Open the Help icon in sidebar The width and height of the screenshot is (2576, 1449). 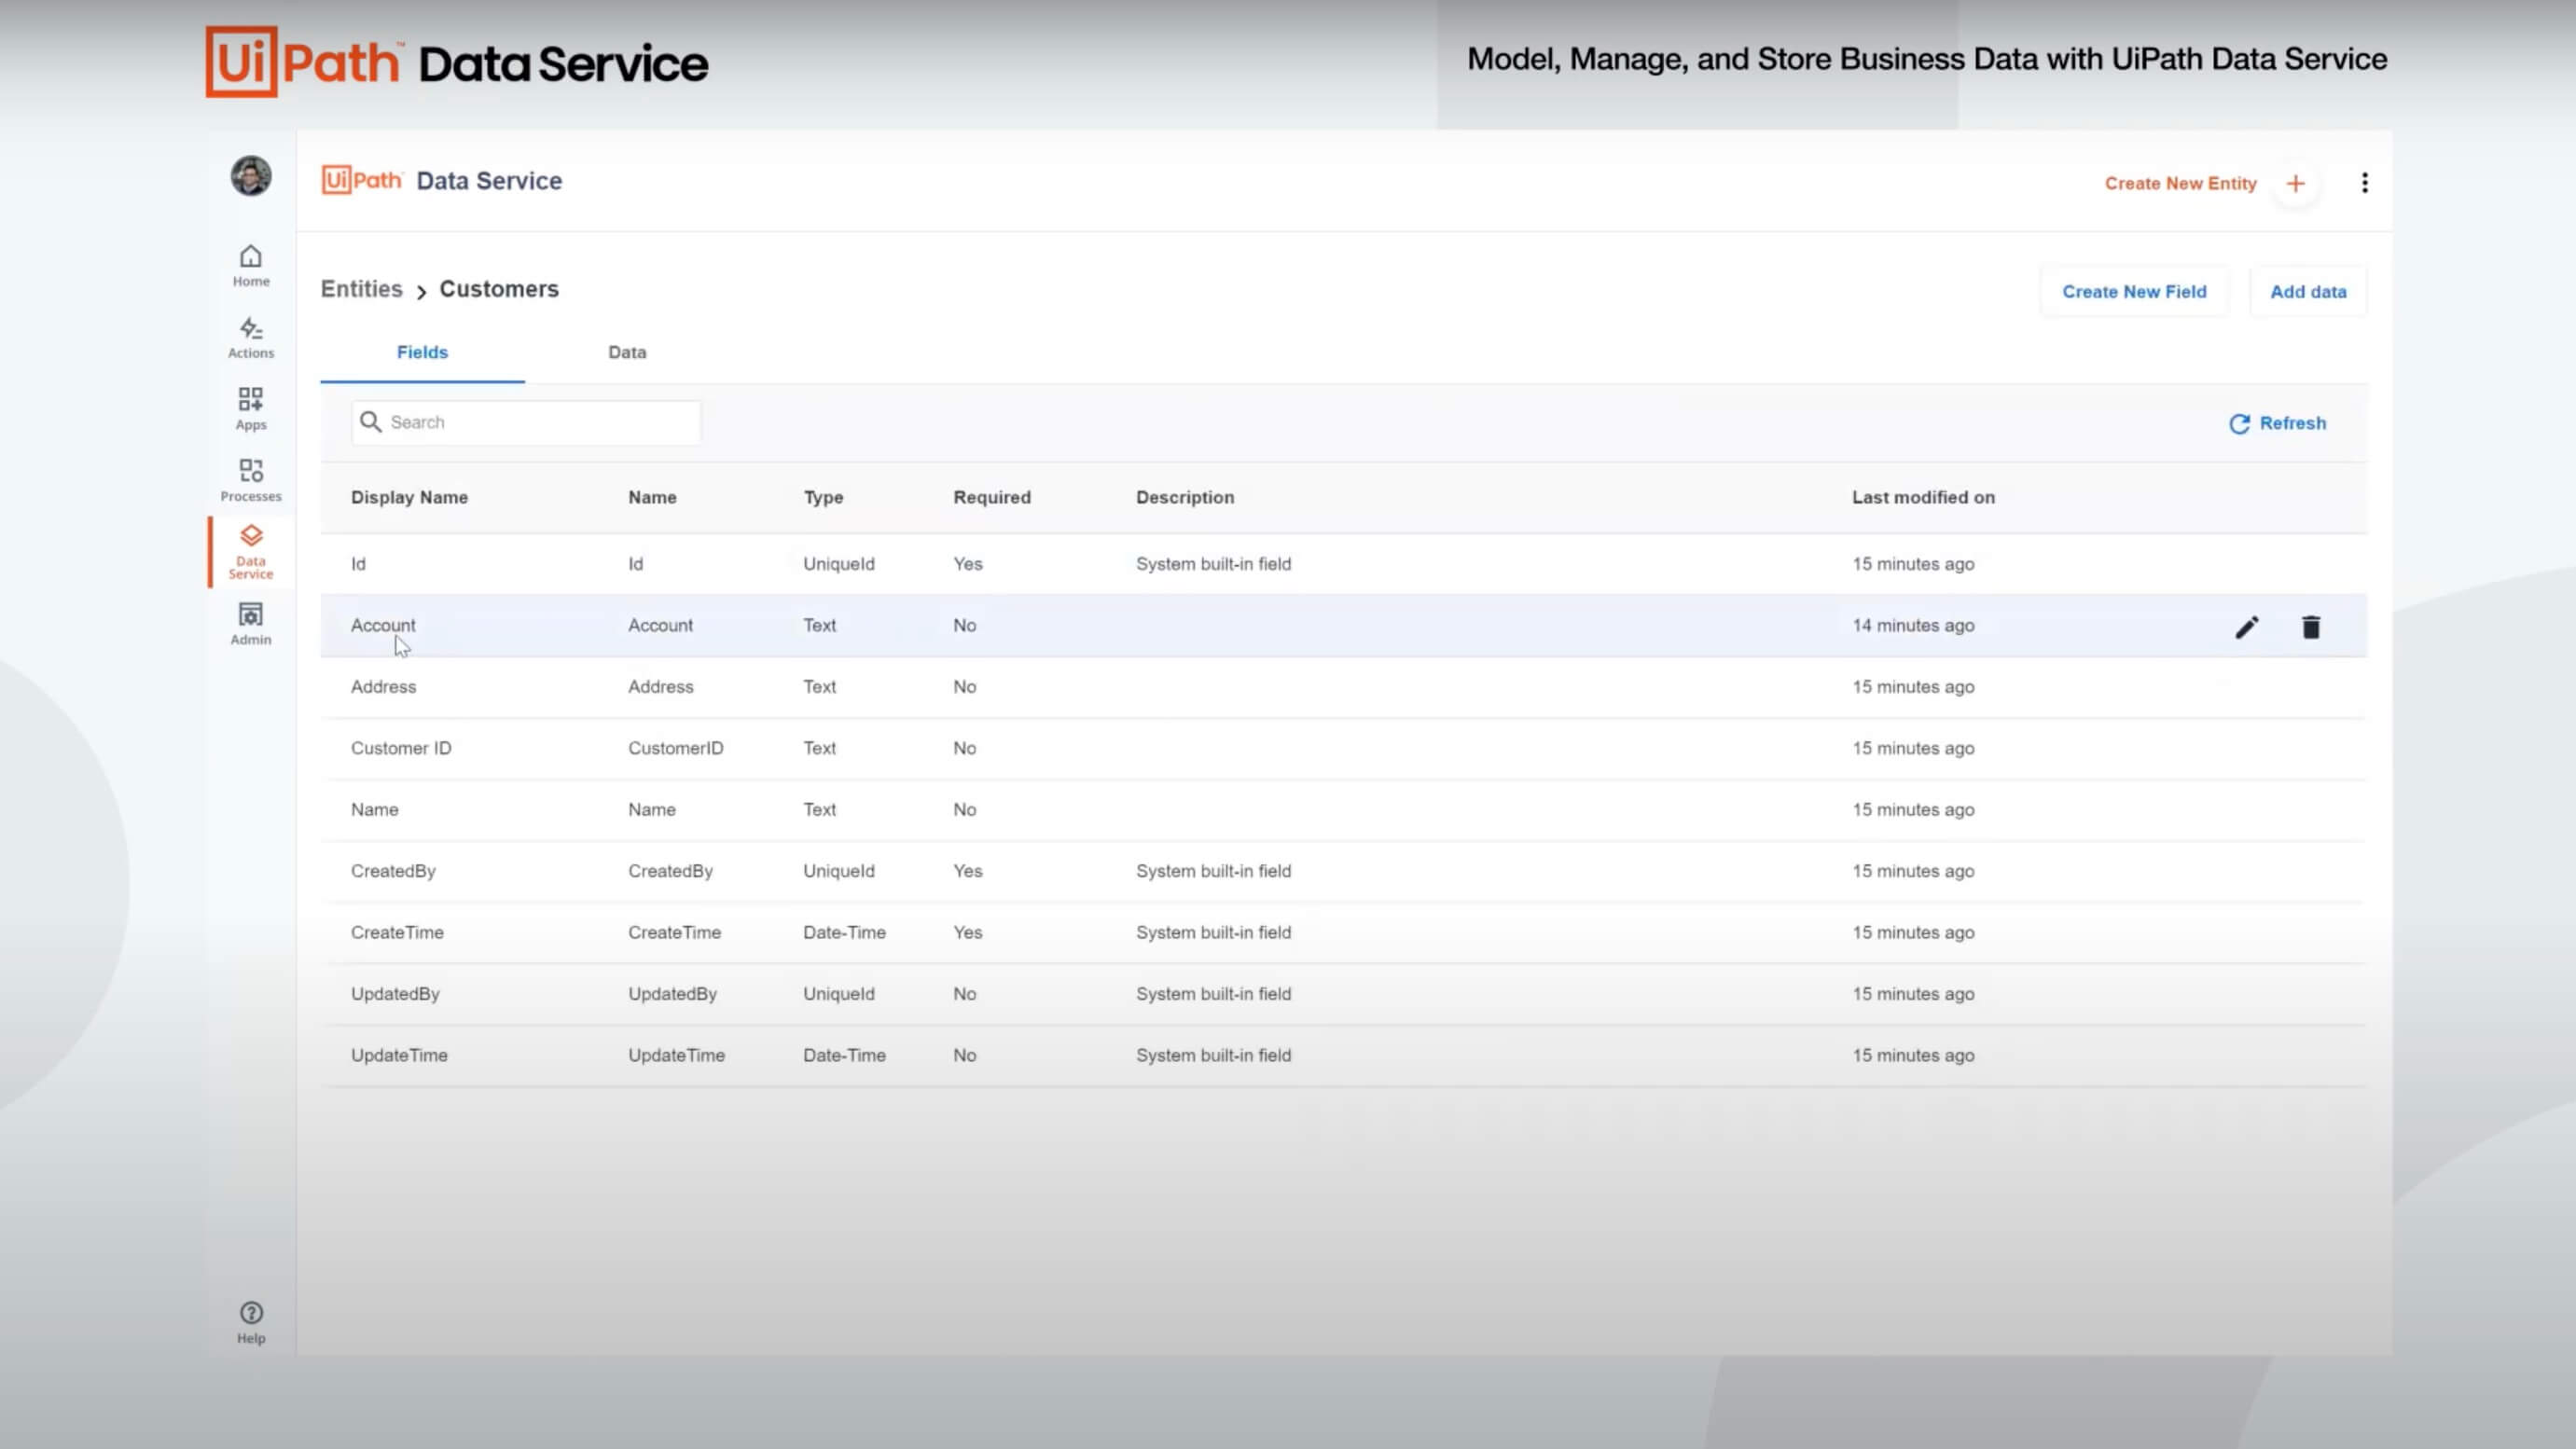pyautogui.click(x=251, y=1323)
